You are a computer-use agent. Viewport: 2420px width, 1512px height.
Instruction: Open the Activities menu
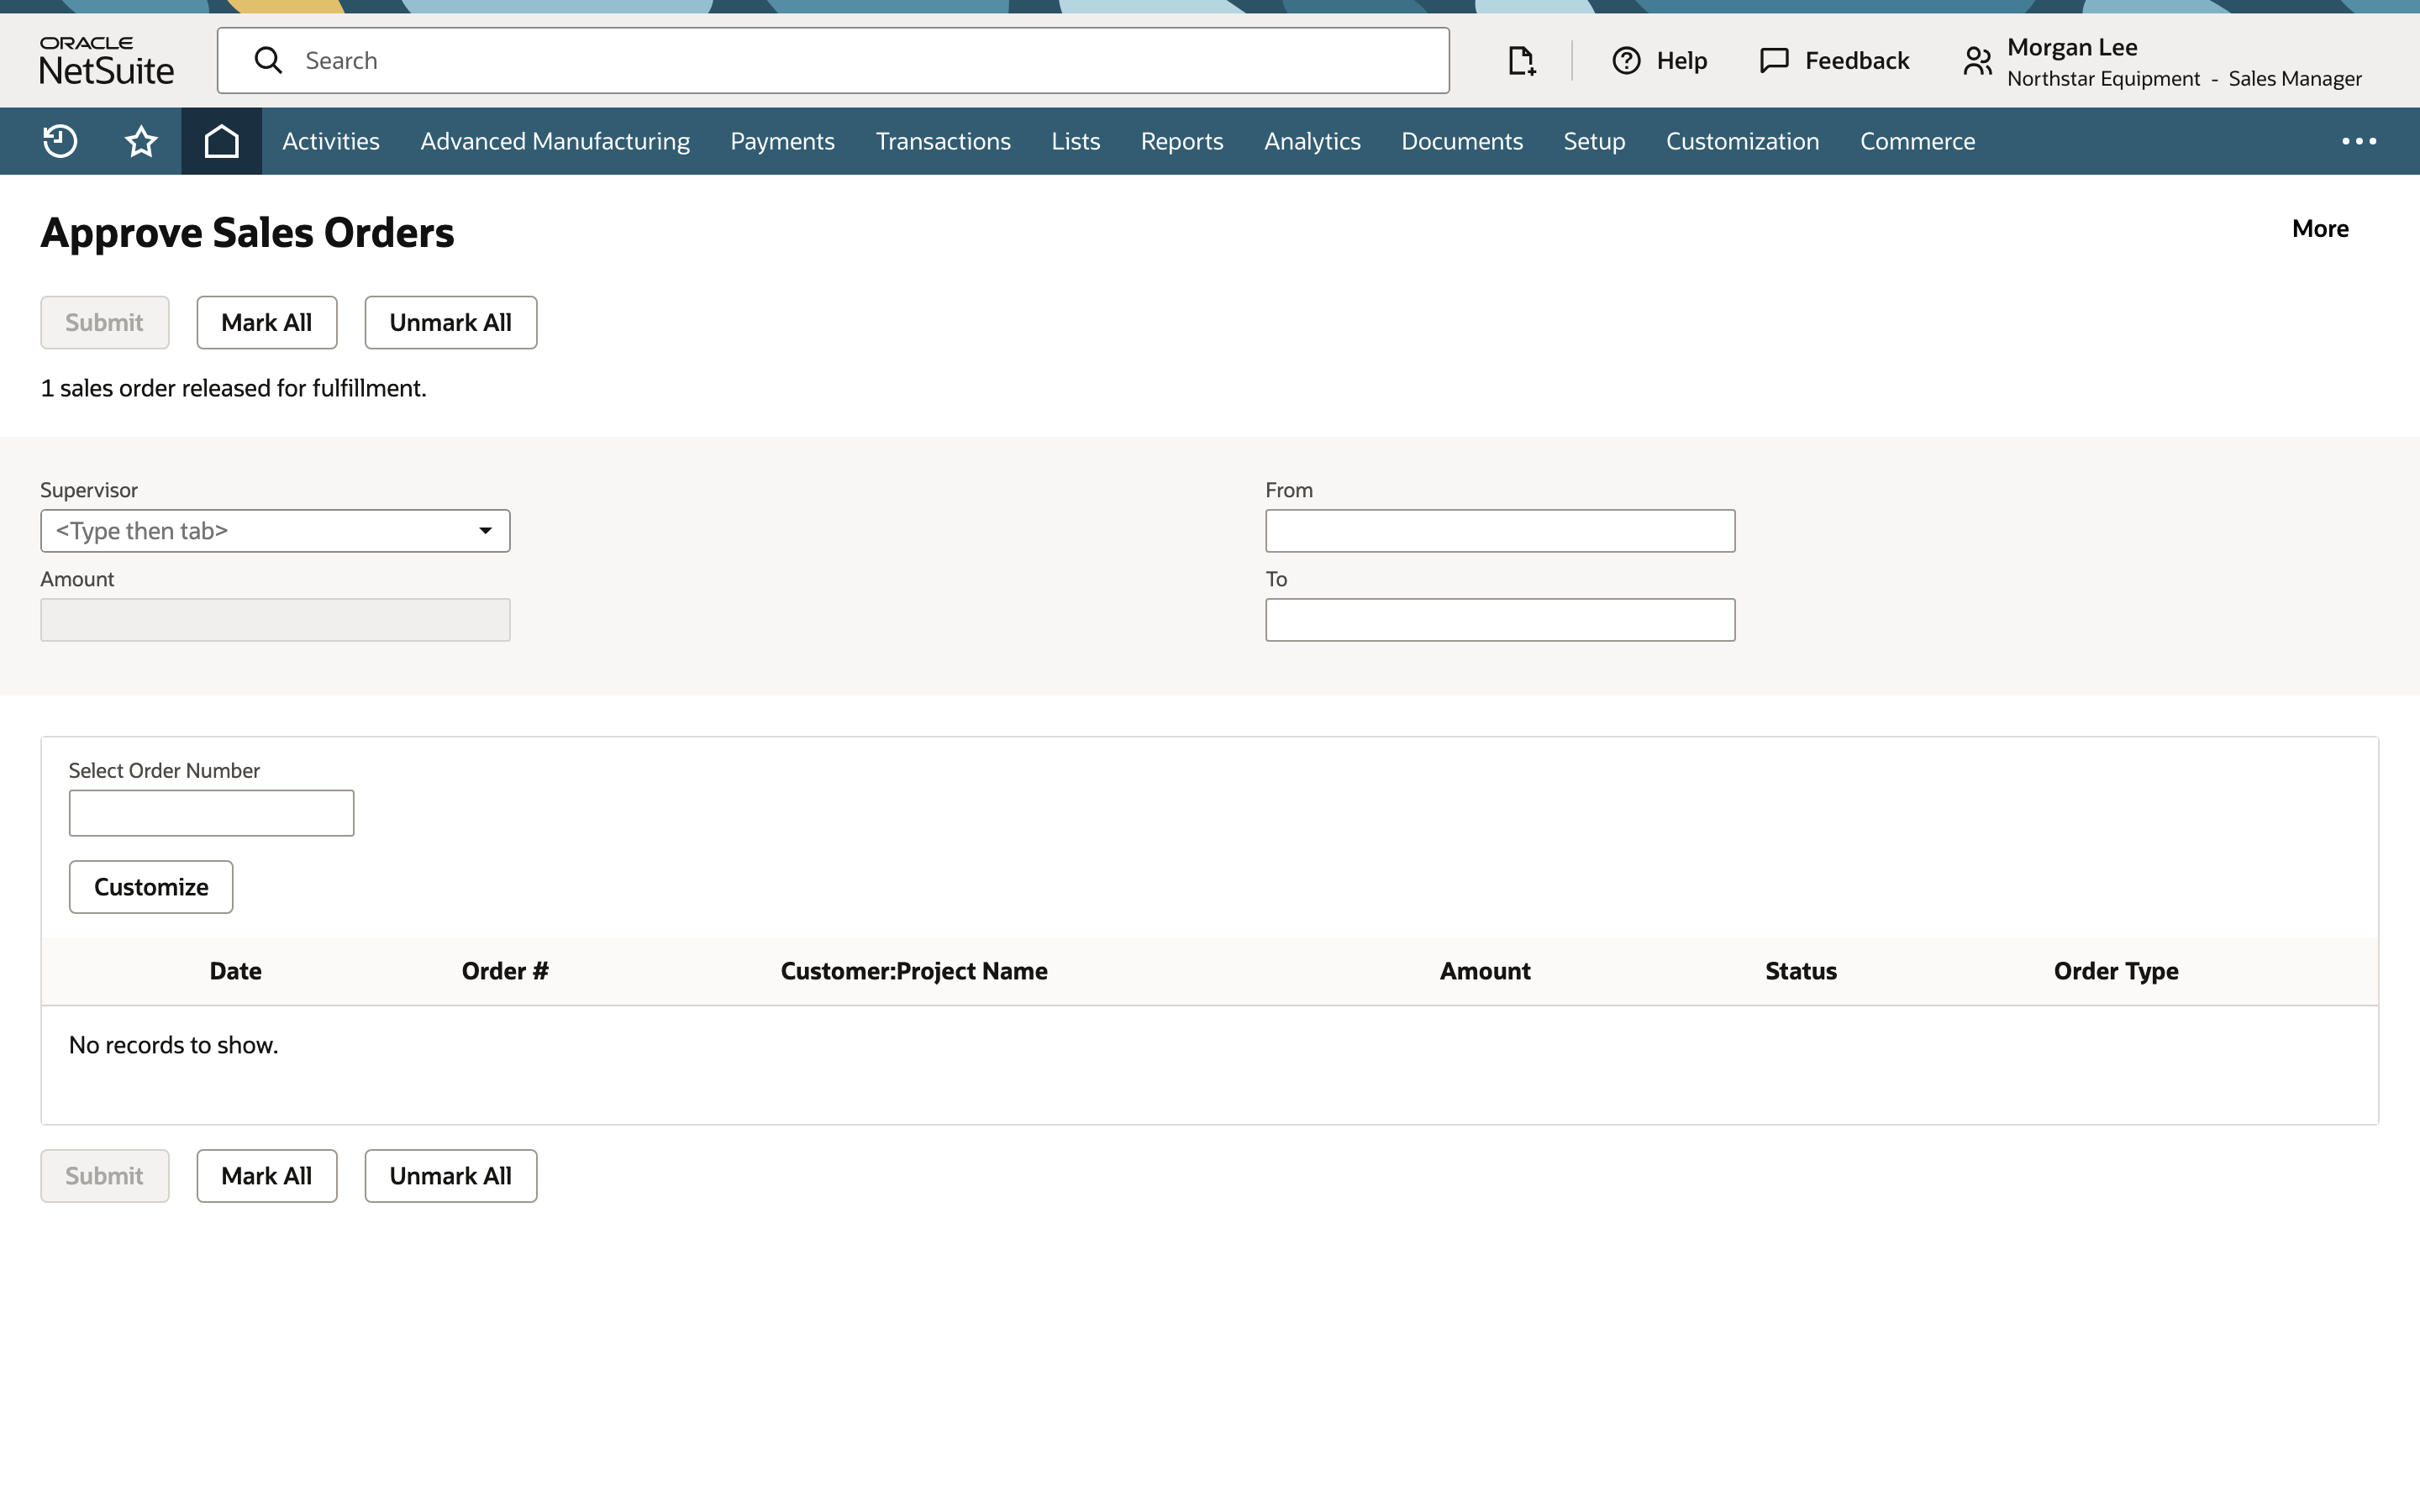pos(330,141)
